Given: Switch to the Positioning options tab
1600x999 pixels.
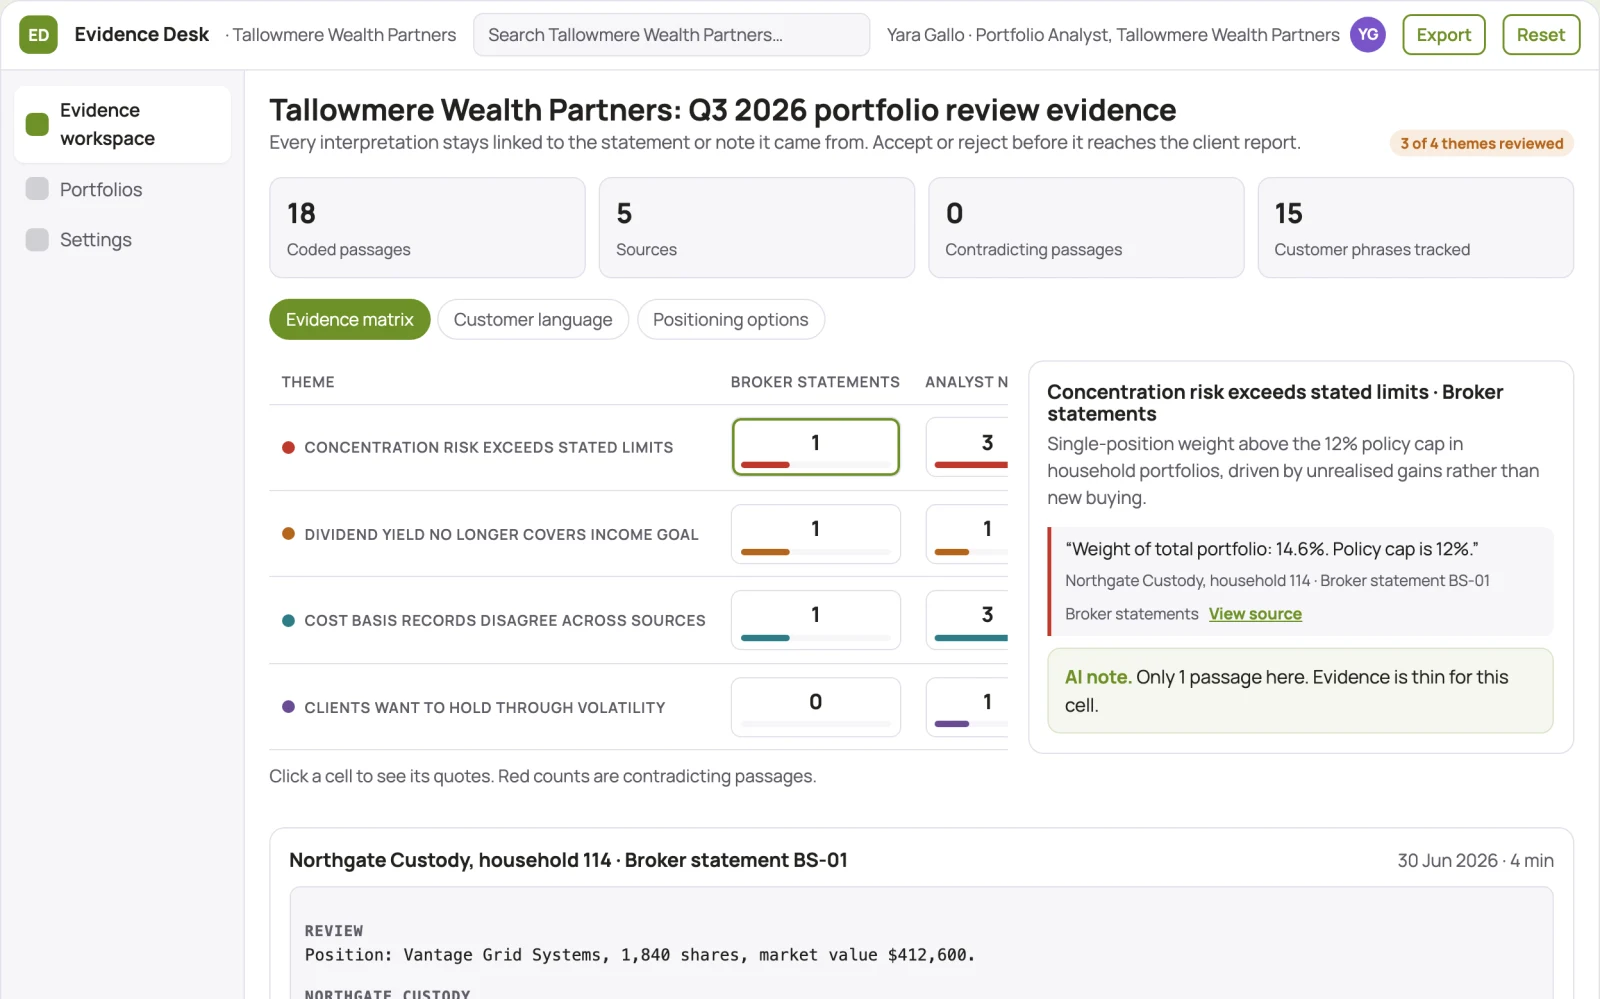Looking at the screenshot, I should click(x=730, y=320).
